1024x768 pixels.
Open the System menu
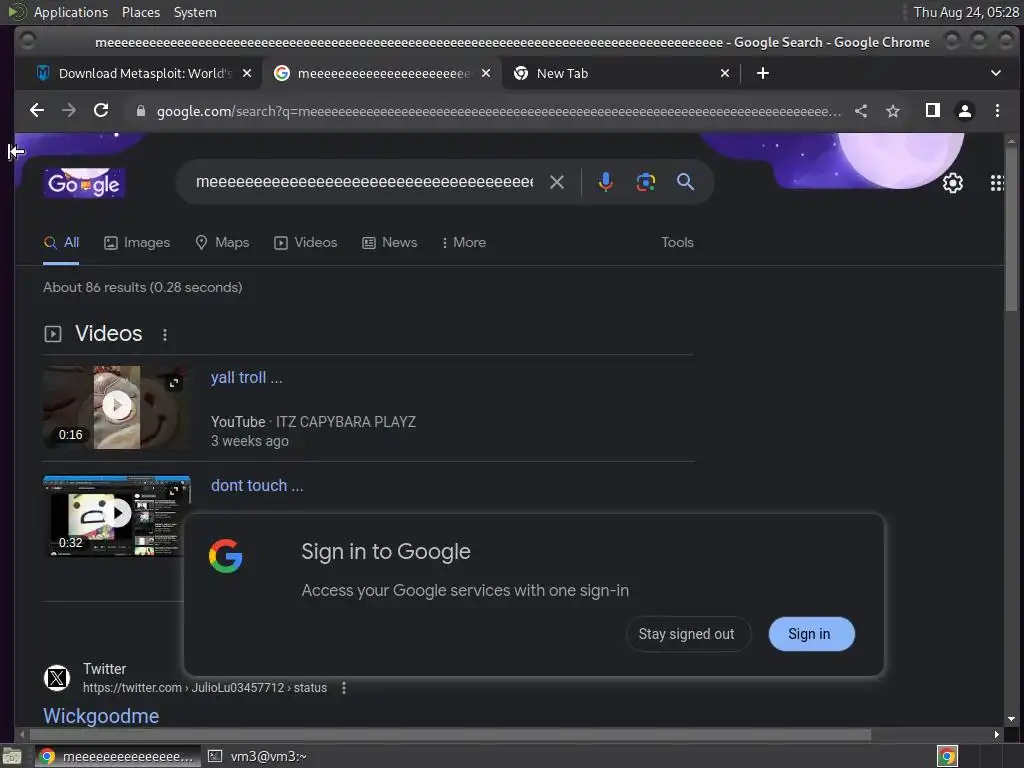195,12
